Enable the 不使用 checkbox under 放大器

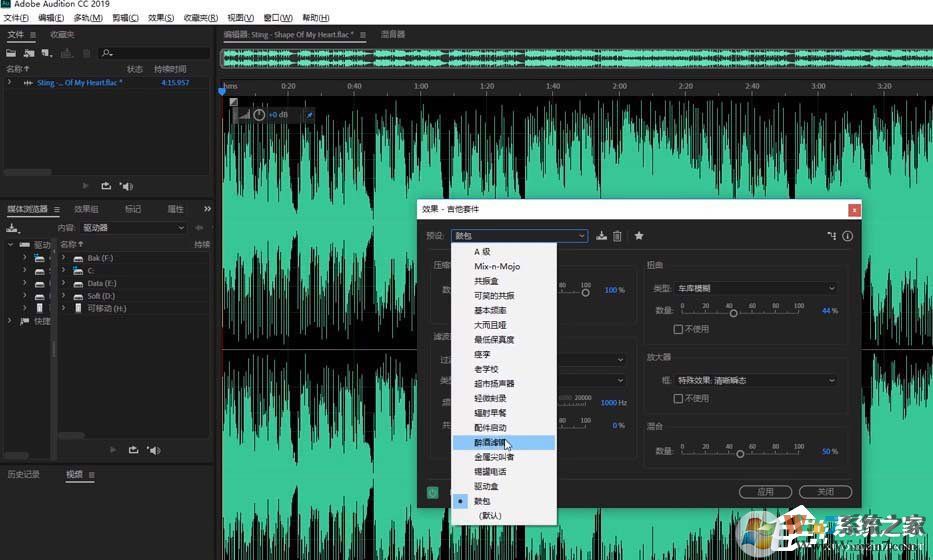click(x=679, y=398)
